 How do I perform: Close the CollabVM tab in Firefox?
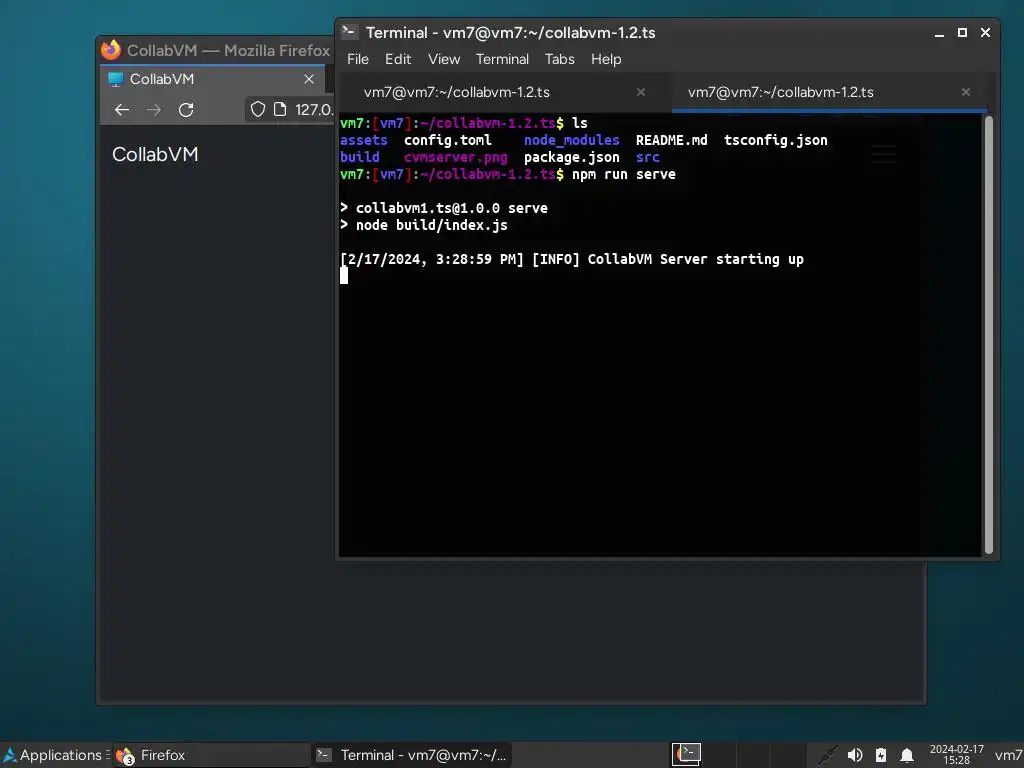(309, 79)
